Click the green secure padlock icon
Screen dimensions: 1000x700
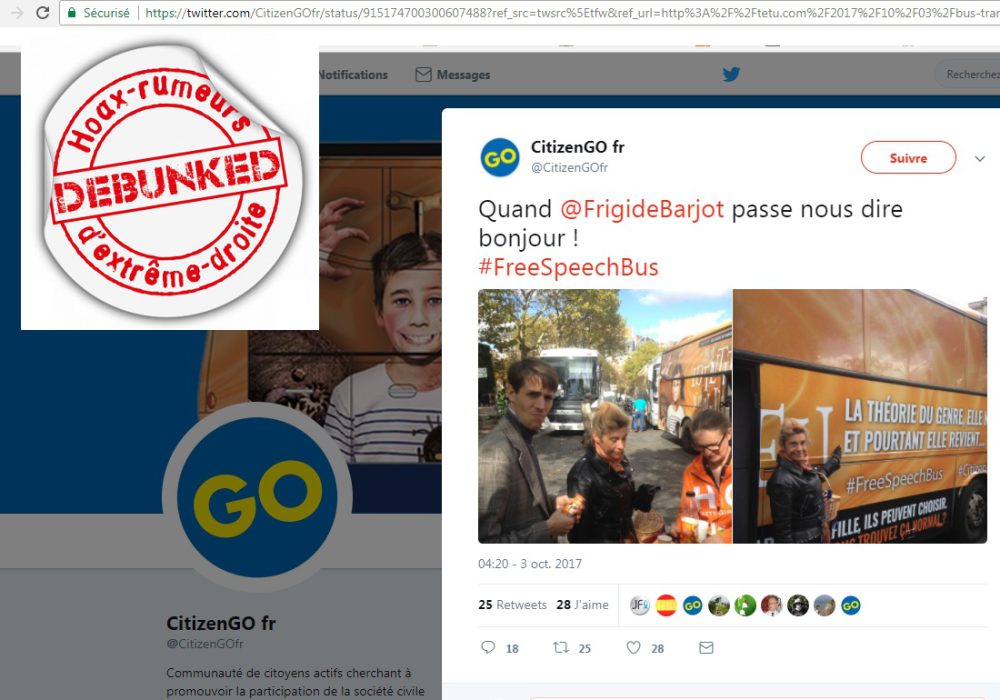[71, 12]
